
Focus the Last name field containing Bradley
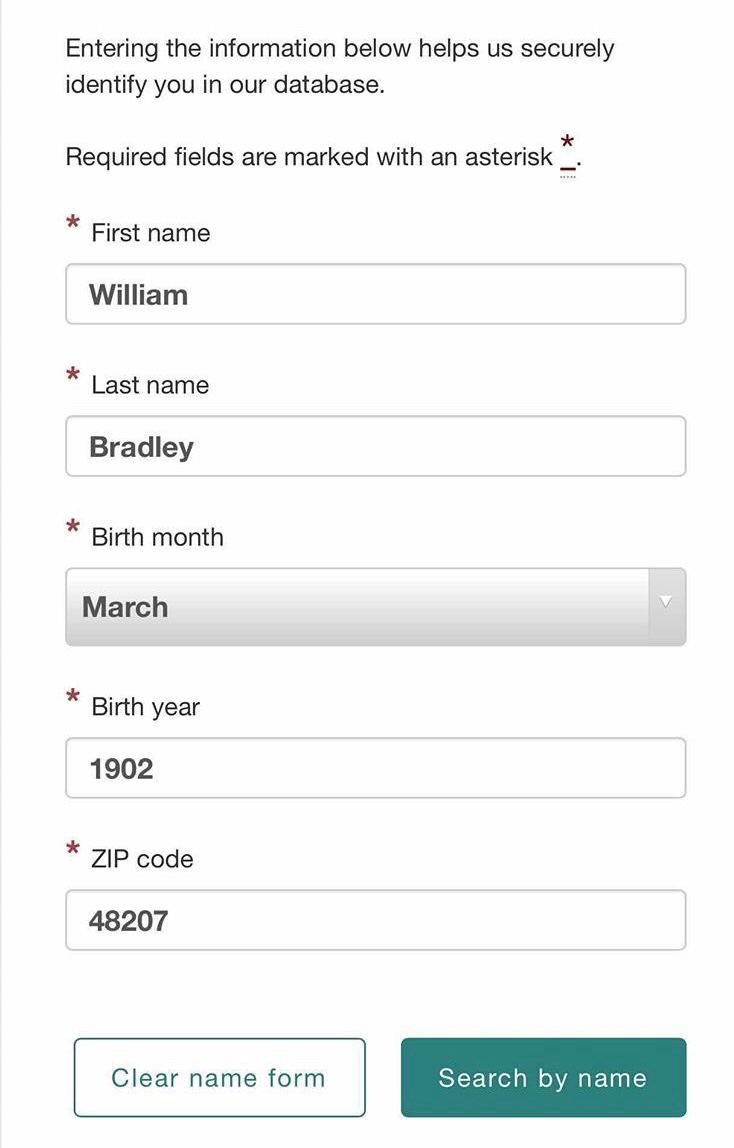point(375,446)
